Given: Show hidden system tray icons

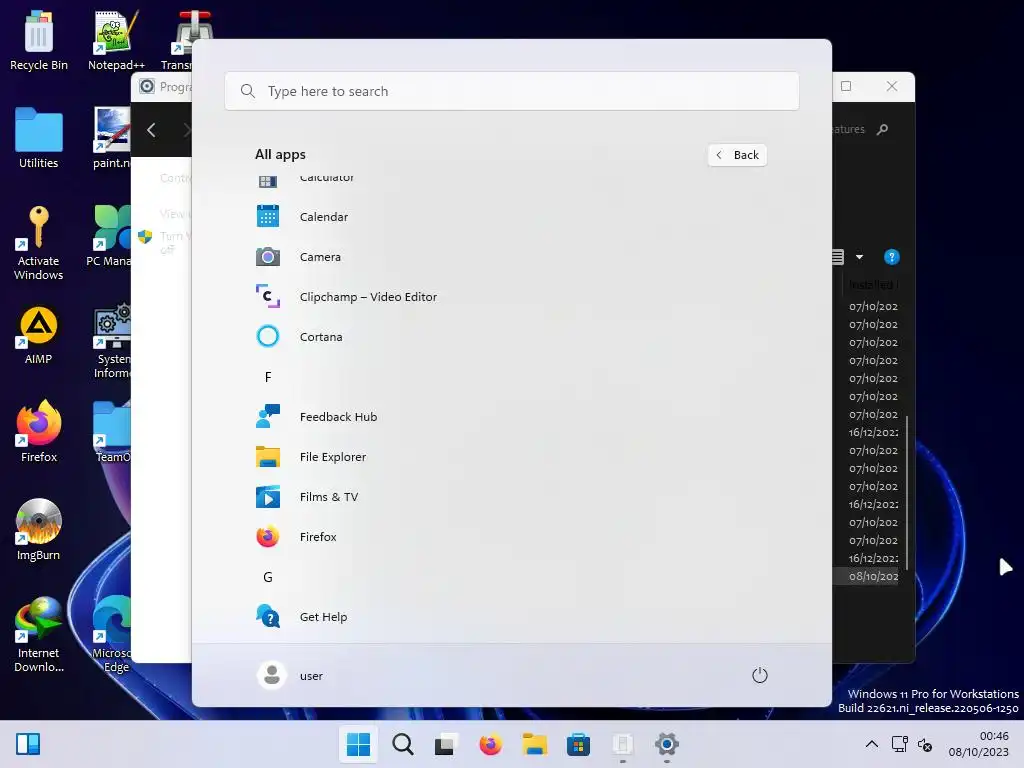Looking at the screenshot, I should tap(871, 744).
